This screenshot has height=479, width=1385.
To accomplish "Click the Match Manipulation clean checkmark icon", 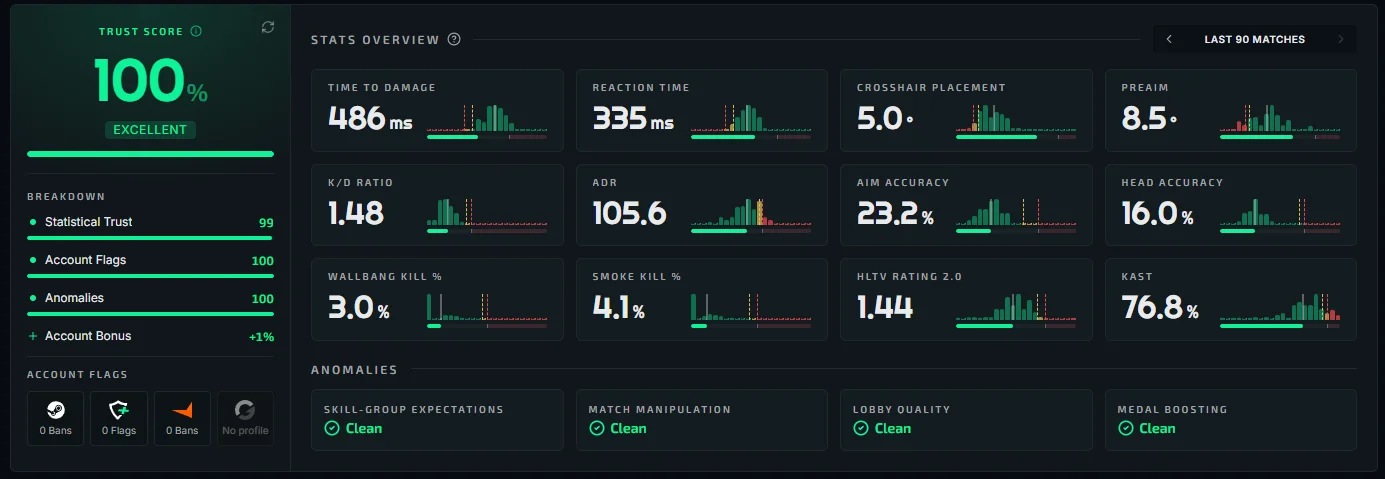I will coord(596,428).
